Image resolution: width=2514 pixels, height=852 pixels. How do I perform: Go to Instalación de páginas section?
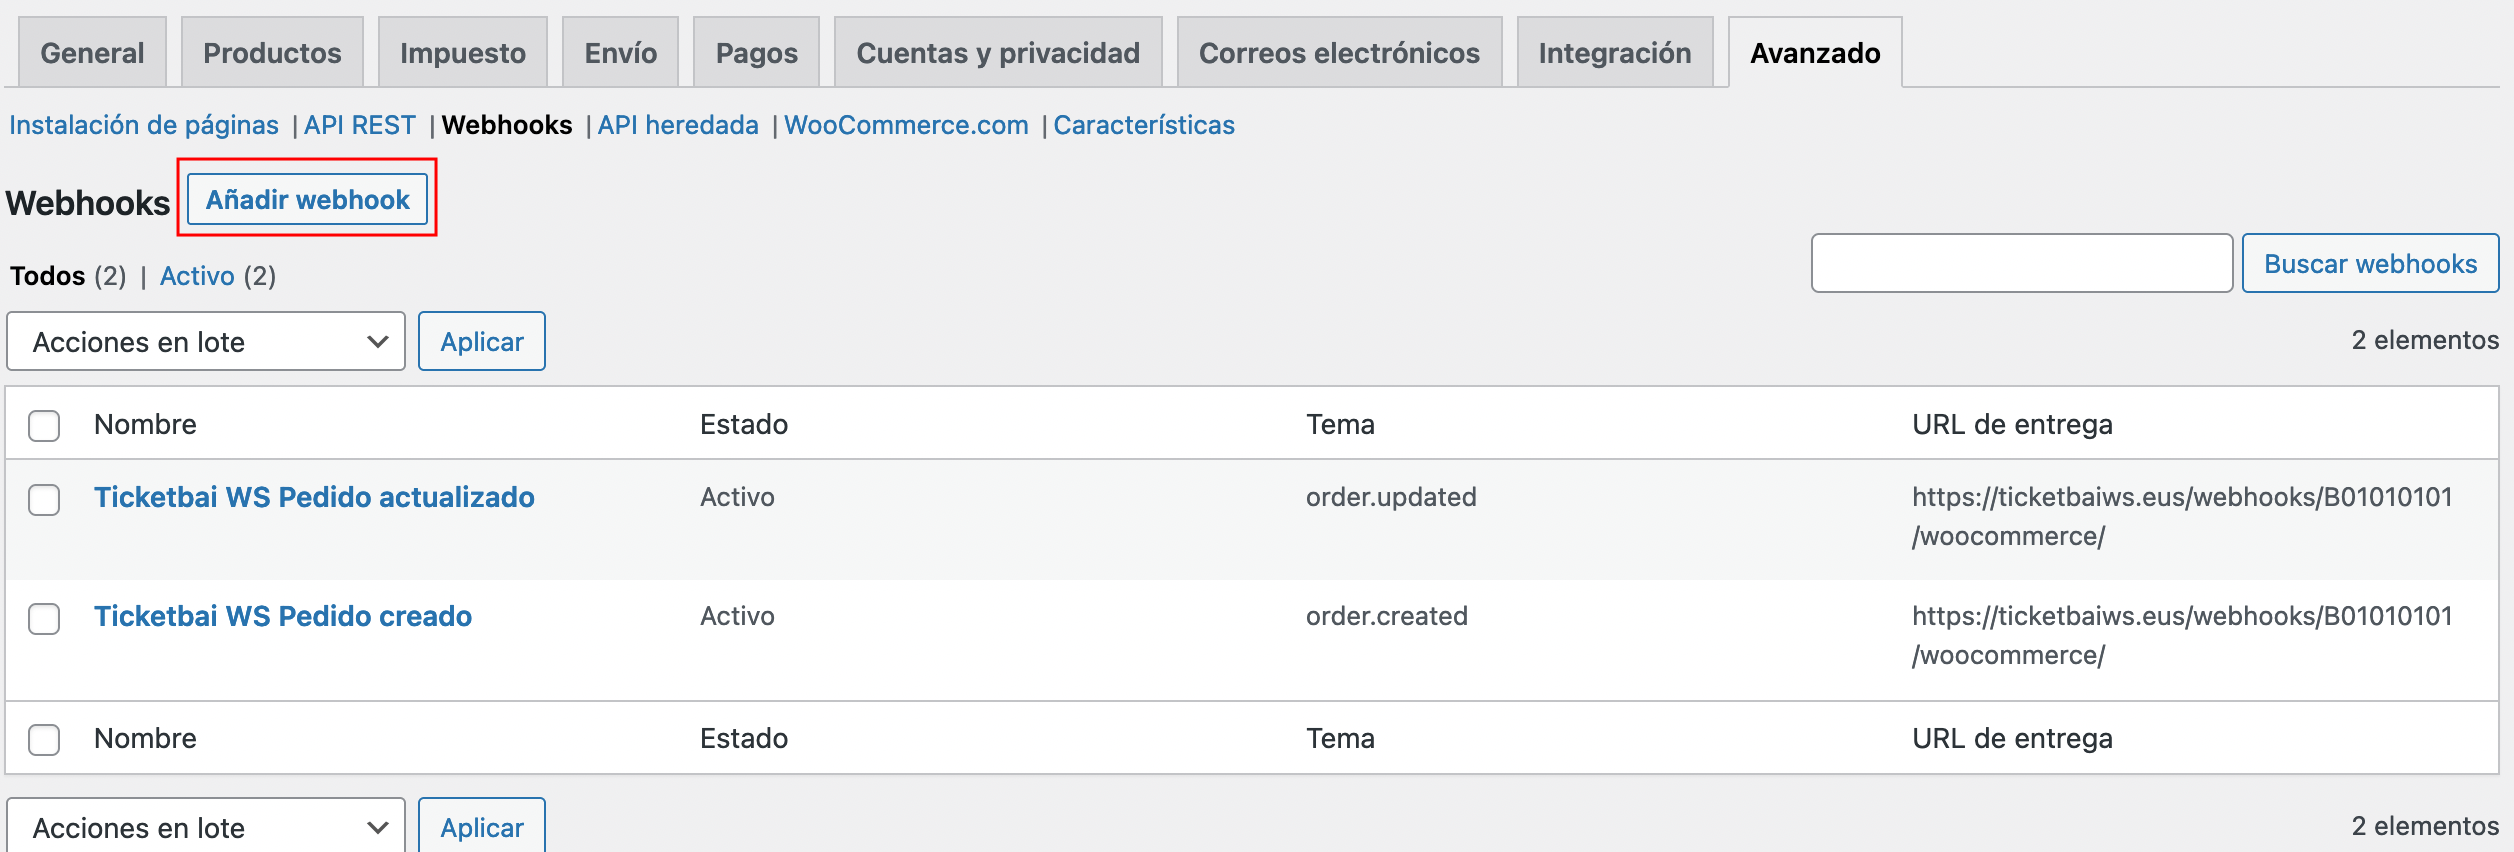click(x=144, y=125)
